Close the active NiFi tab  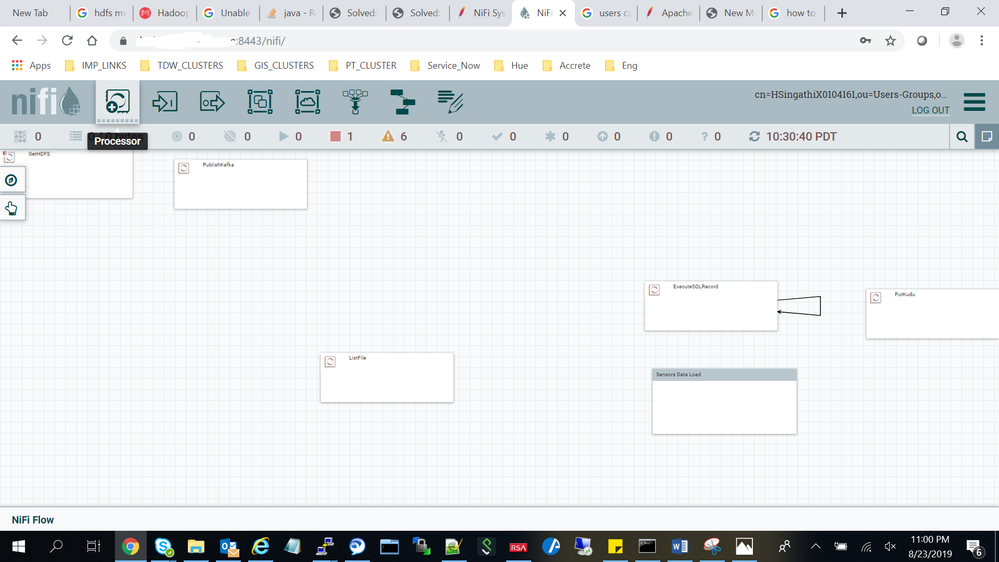click(x=563, y=13)
